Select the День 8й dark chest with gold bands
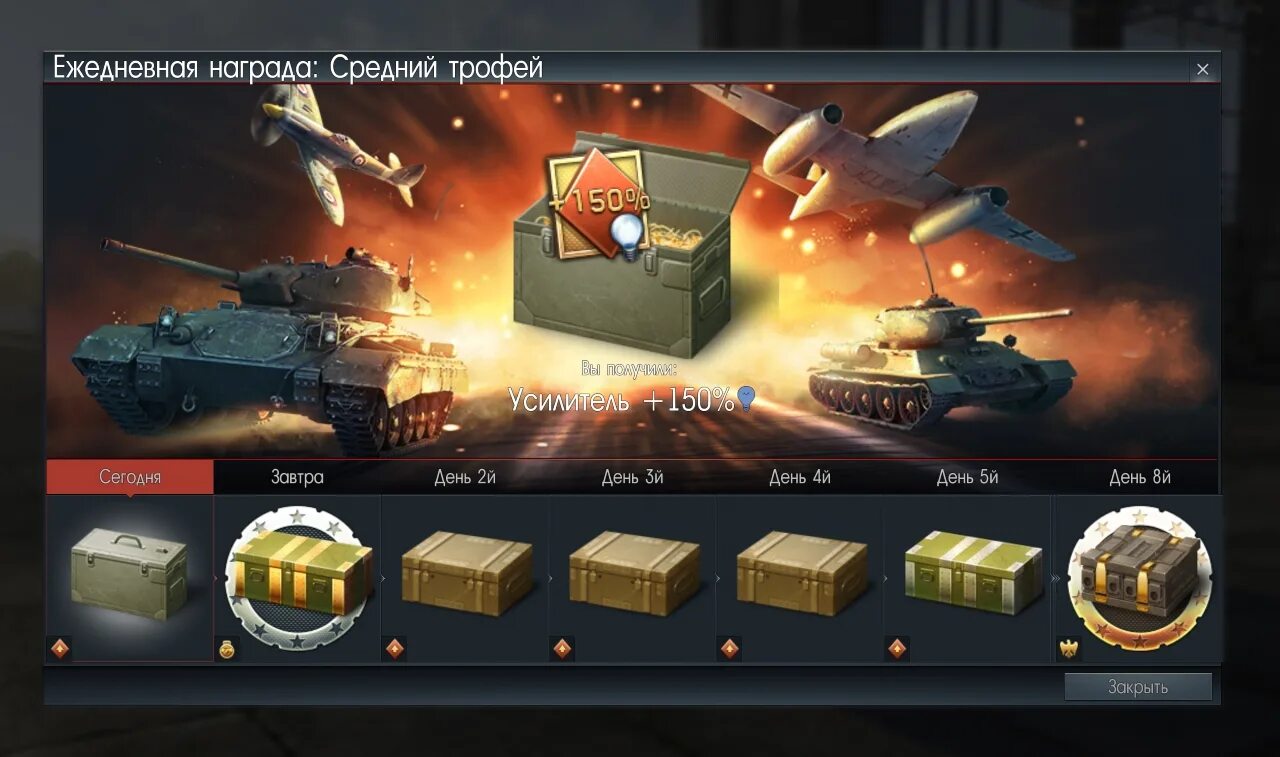The image size is (1280, 757). pyautogui.click(x=1139, y=577)
